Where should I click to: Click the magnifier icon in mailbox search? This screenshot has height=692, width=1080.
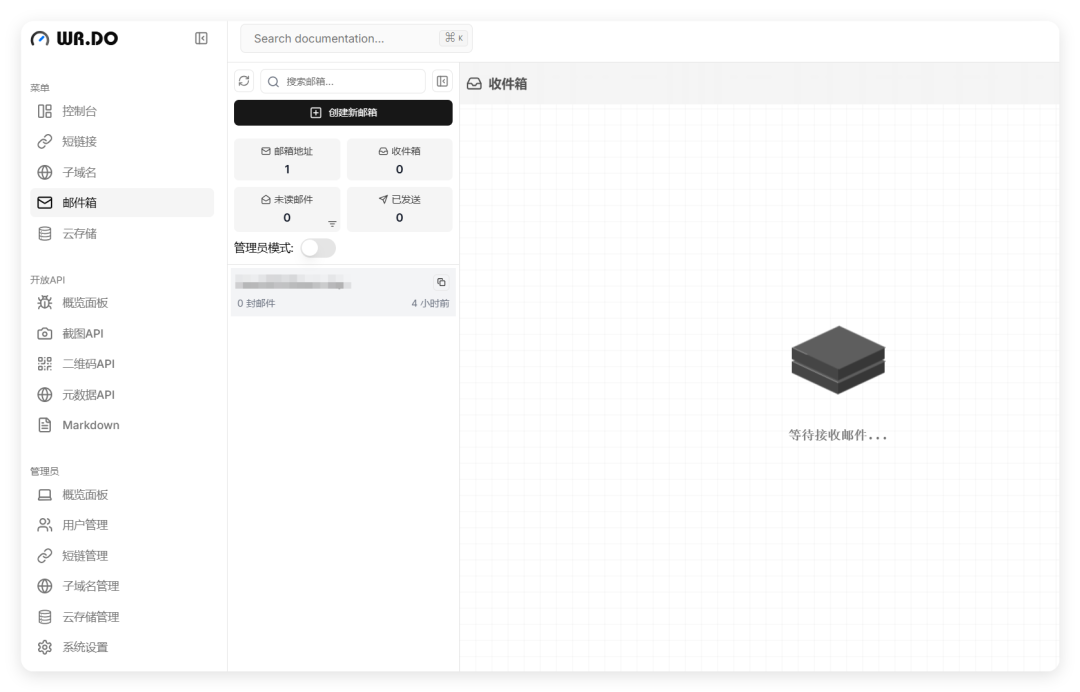(273, 82)
